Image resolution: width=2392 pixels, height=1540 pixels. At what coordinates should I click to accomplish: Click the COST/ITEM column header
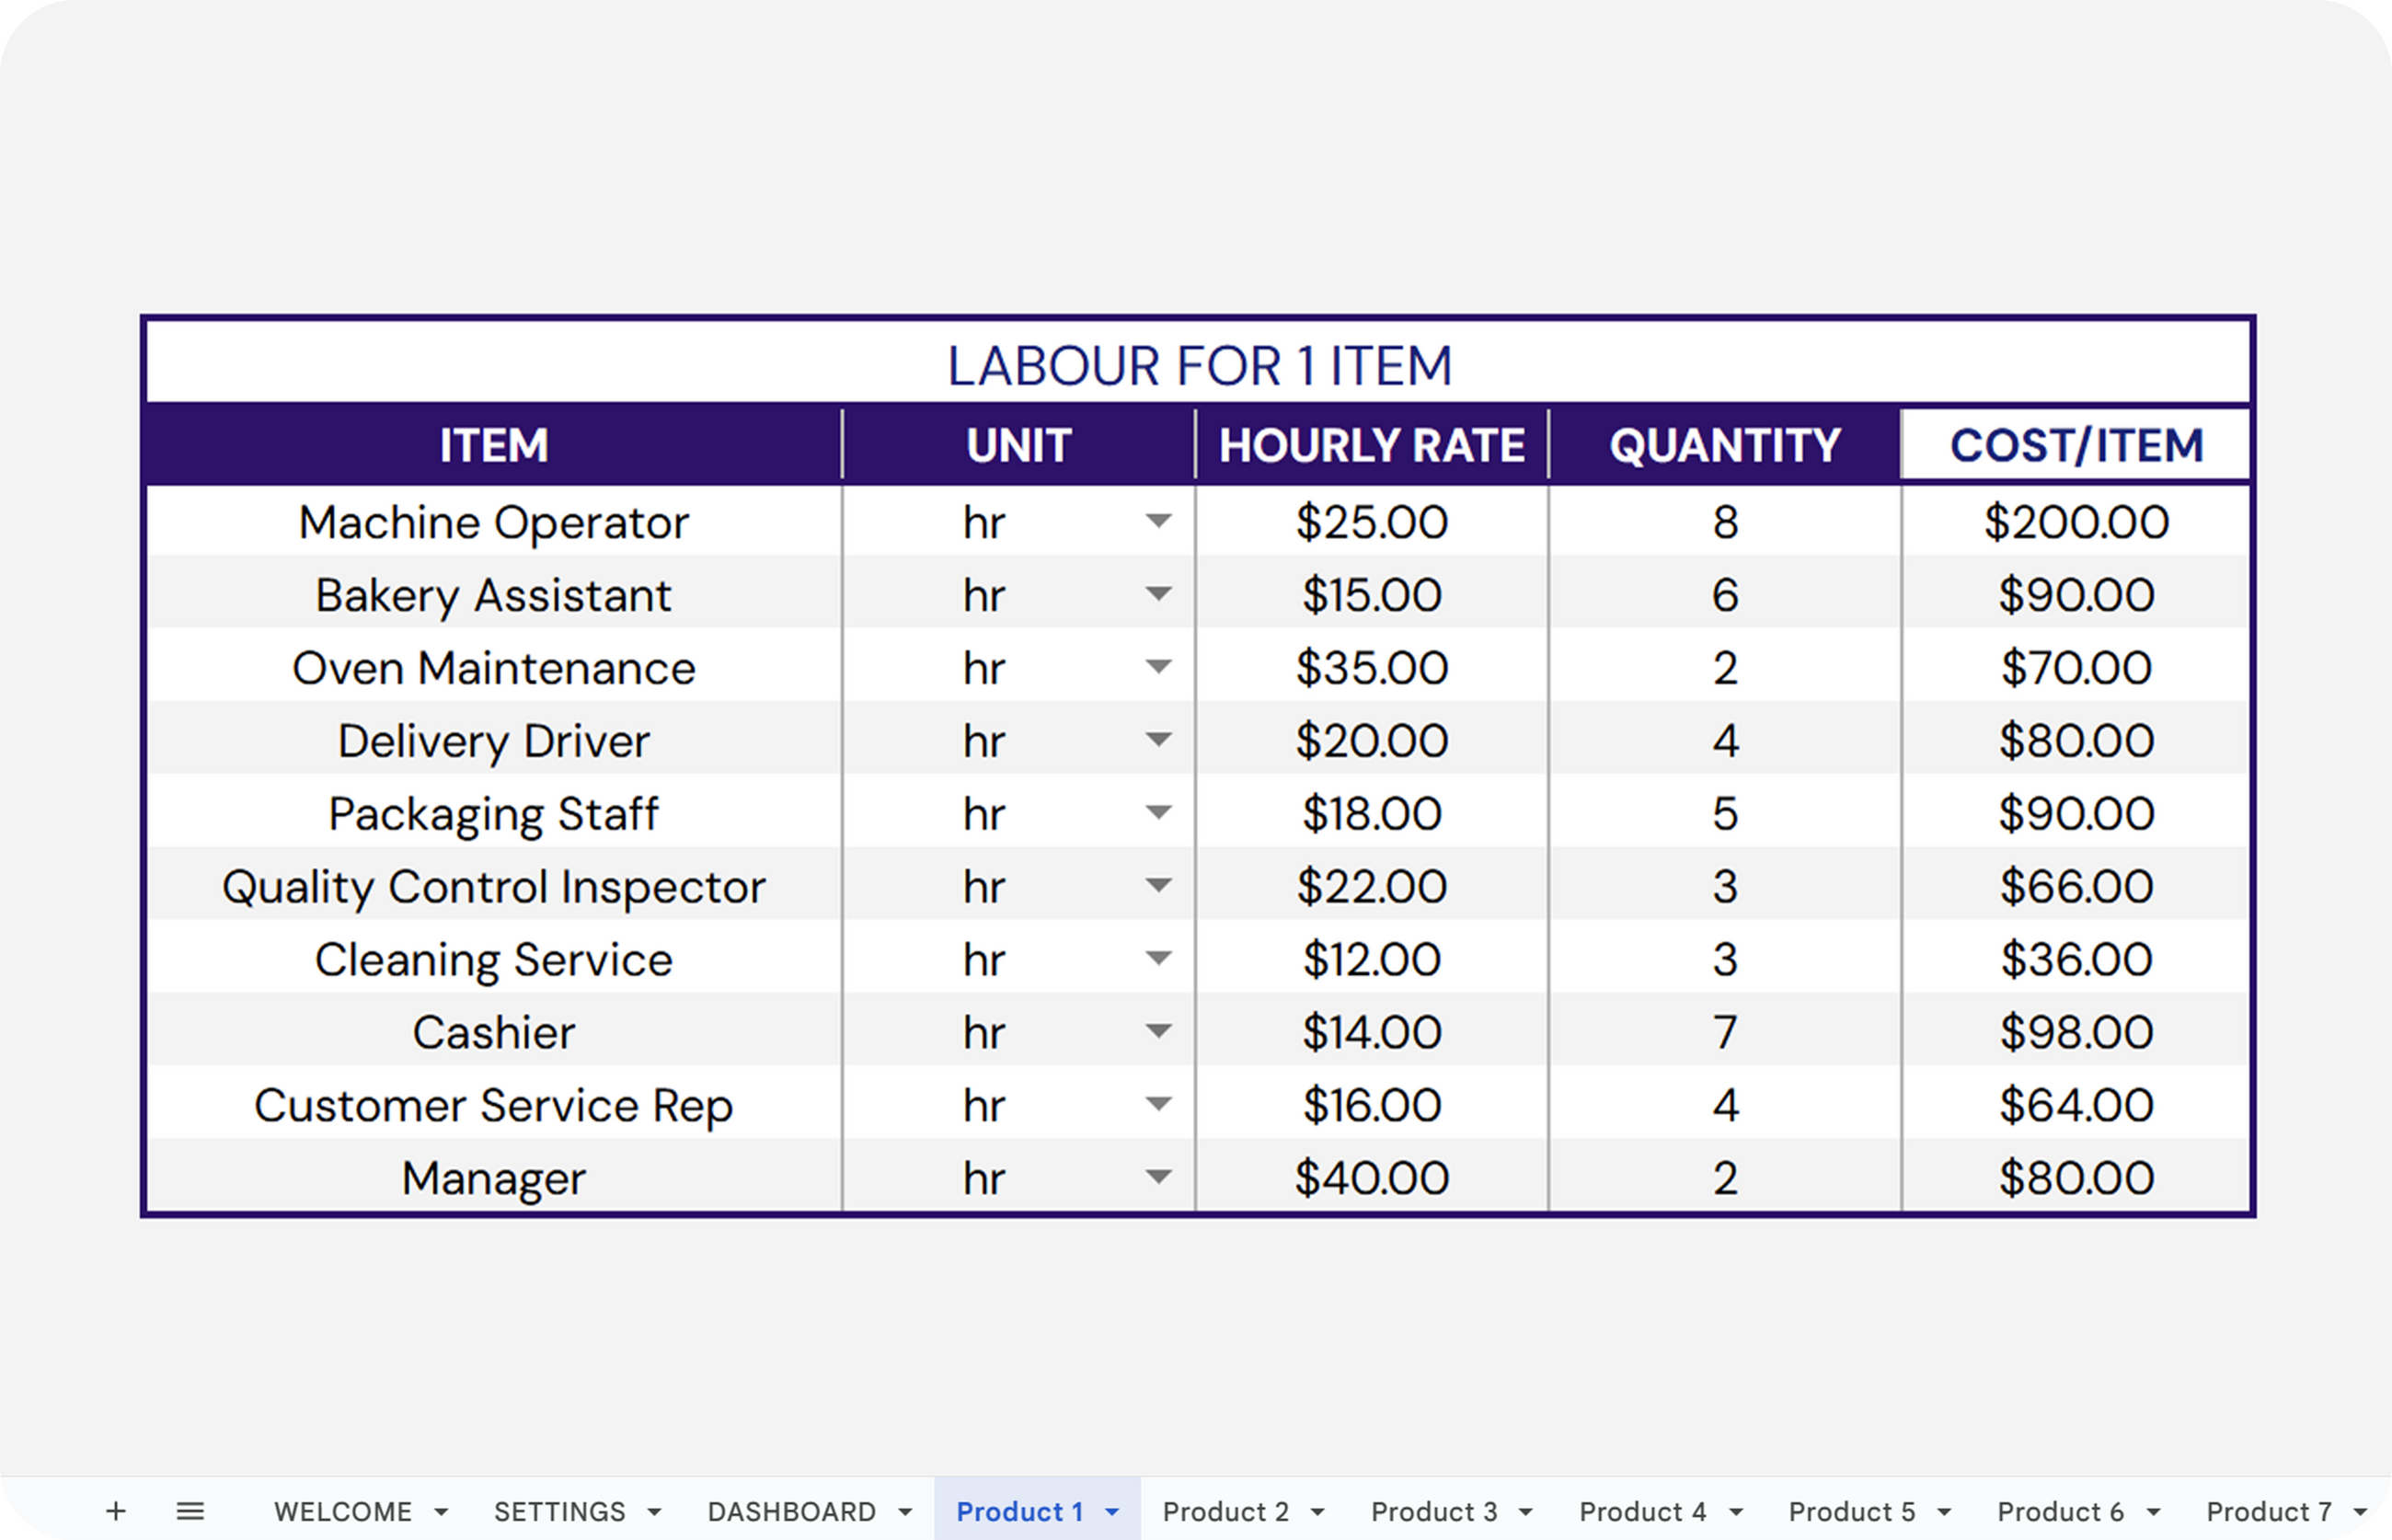(x=2076, y=445)
